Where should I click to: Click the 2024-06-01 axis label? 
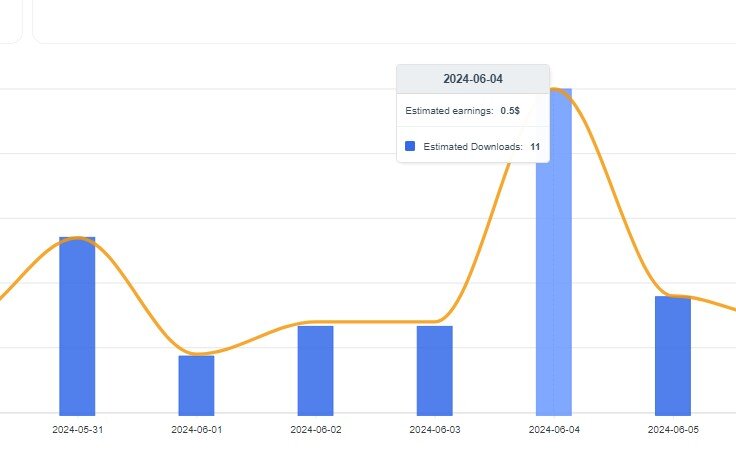click(x=197, y=429)
